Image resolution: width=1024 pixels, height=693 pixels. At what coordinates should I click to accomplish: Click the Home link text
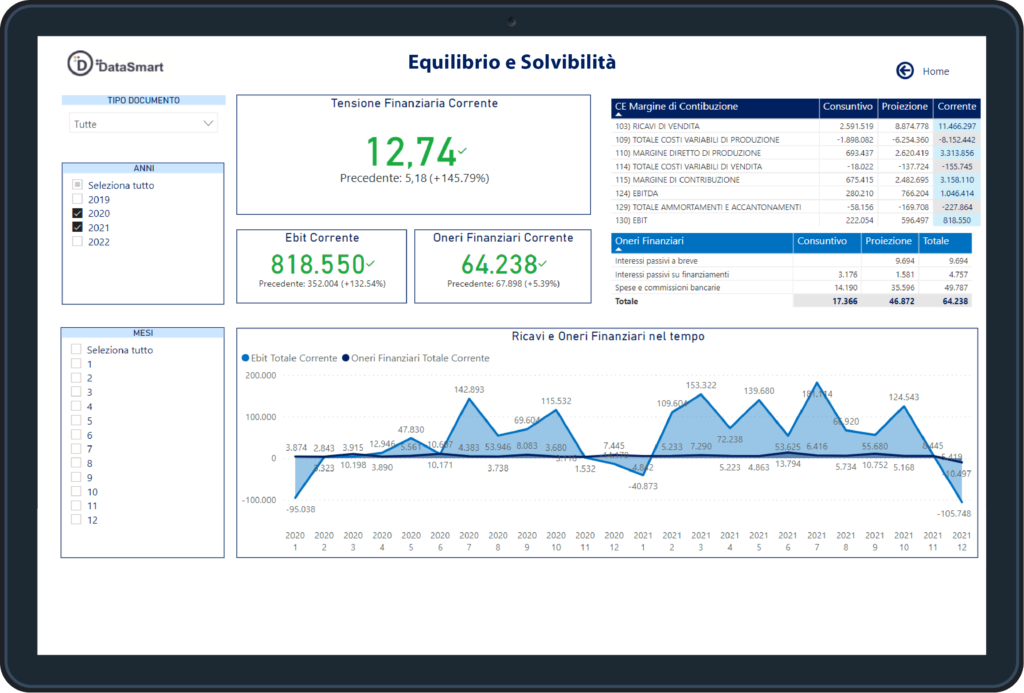(x=936, y=71)
